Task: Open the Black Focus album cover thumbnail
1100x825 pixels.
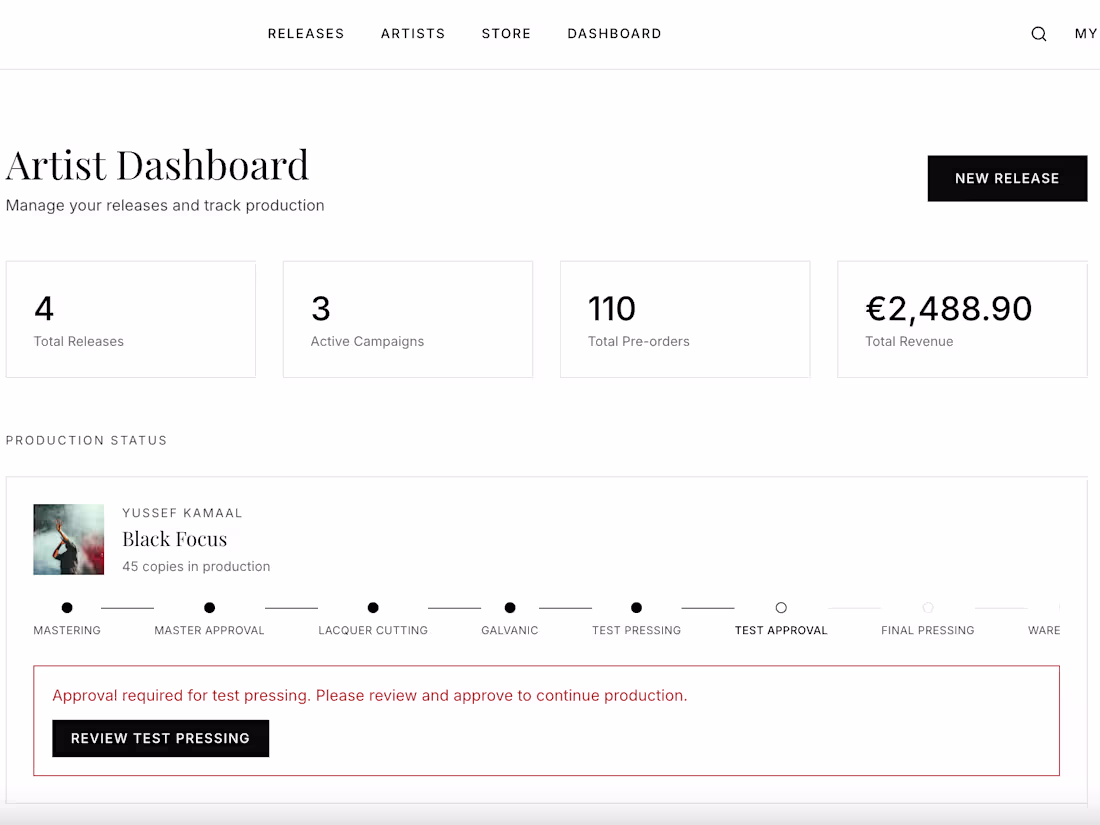Action: point(68,539)
